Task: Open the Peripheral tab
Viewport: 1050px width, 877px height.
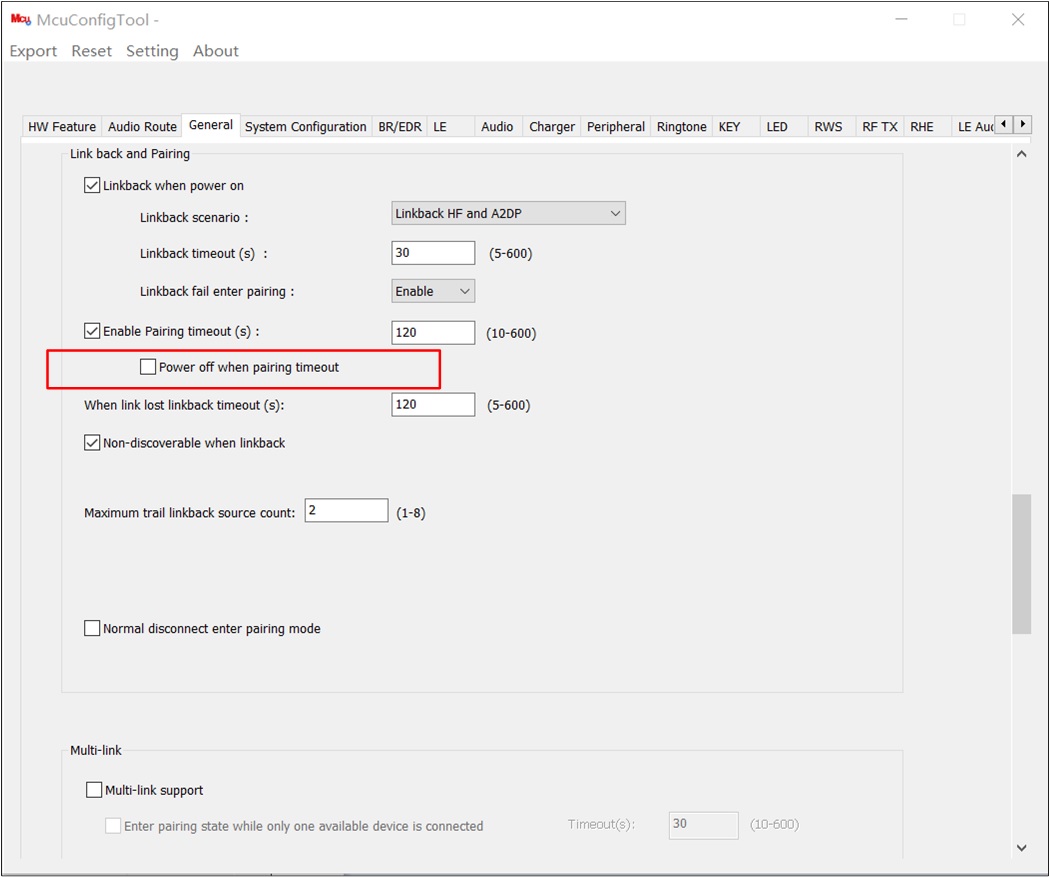Action: click(615, 127)
